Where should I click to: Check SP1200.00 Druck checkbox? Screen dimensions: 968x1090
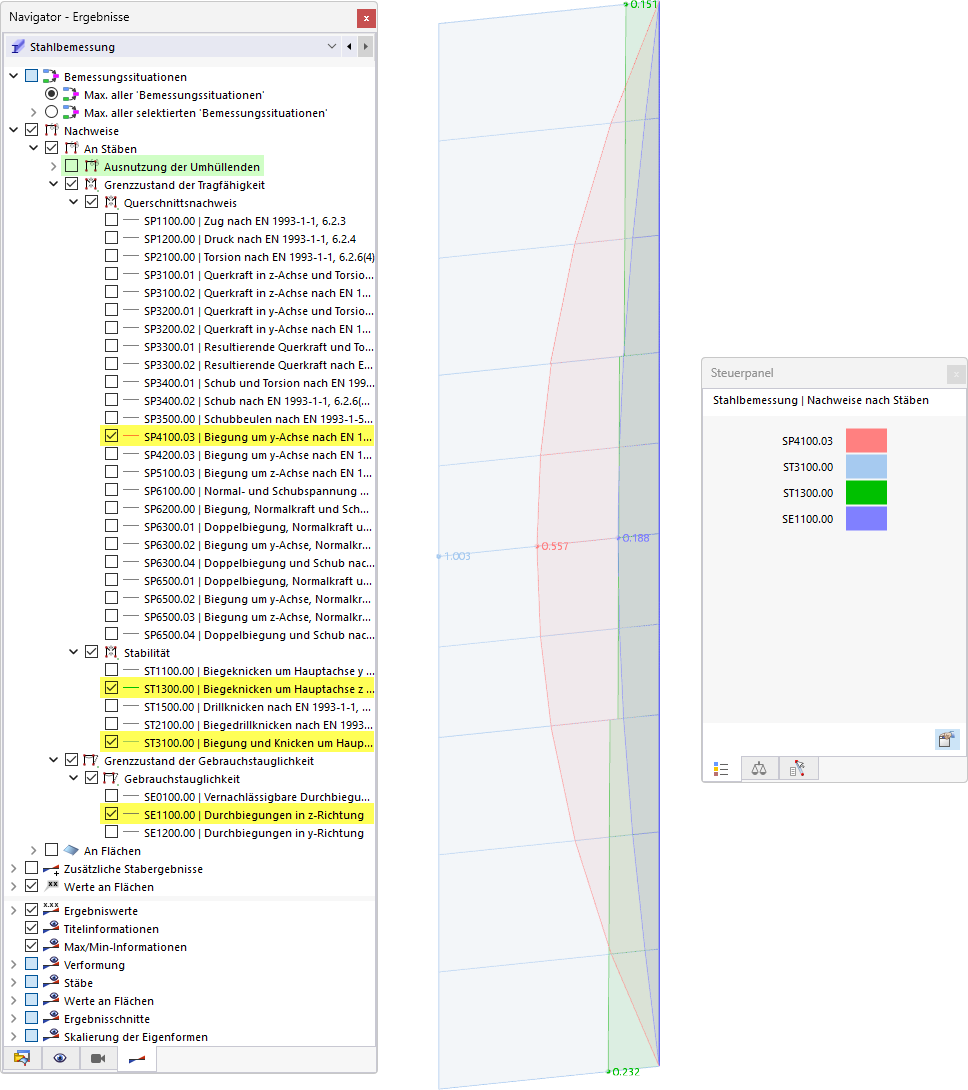pos(111,238)
